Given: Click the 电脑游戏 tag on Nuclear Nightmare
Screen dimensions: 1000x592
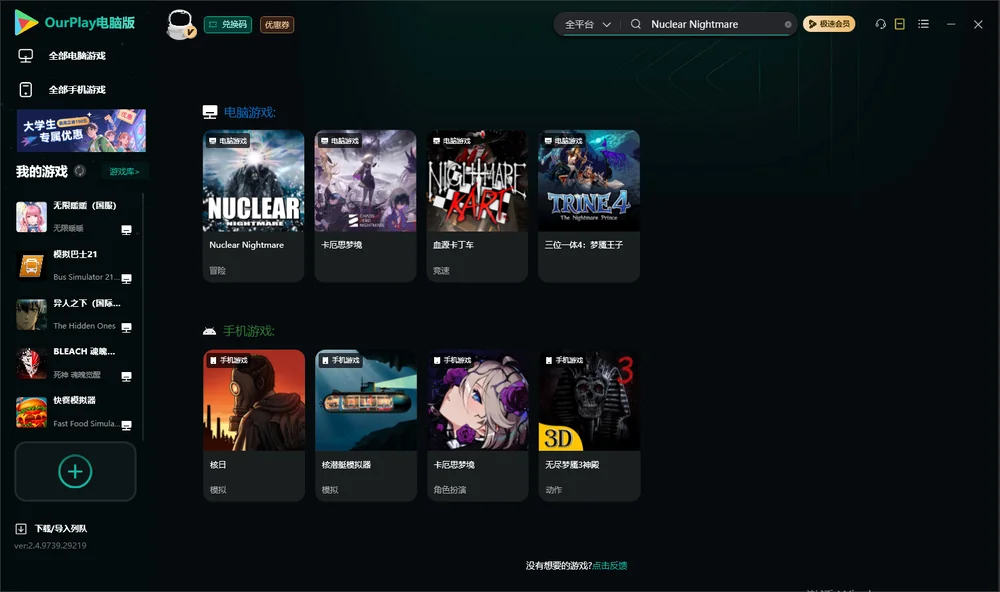Looking at the screenshot, I should click(x=227, y=140).
